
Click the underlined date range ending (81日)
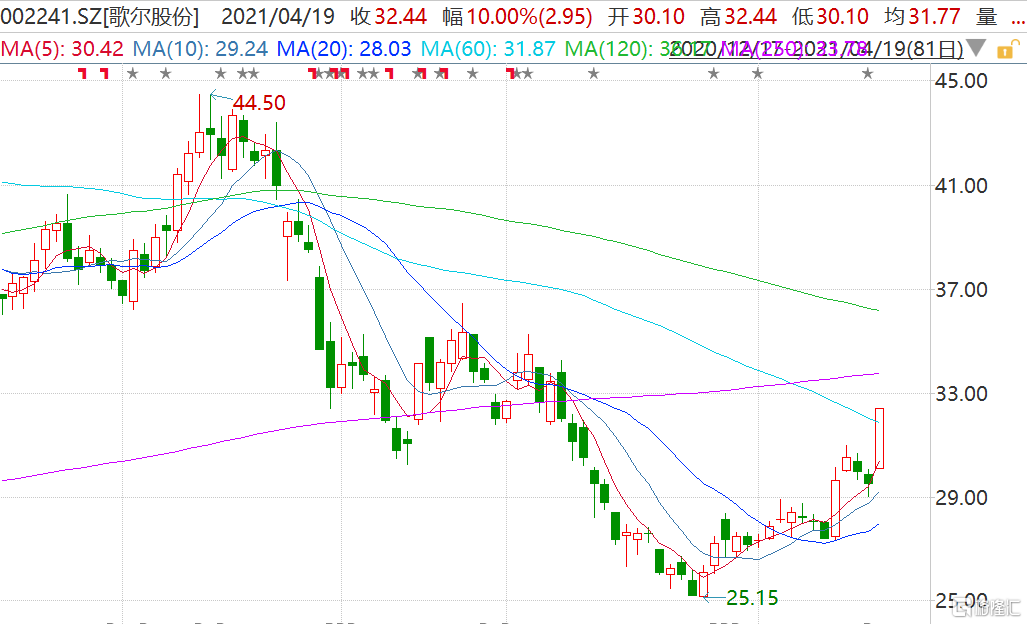[816, 49]
